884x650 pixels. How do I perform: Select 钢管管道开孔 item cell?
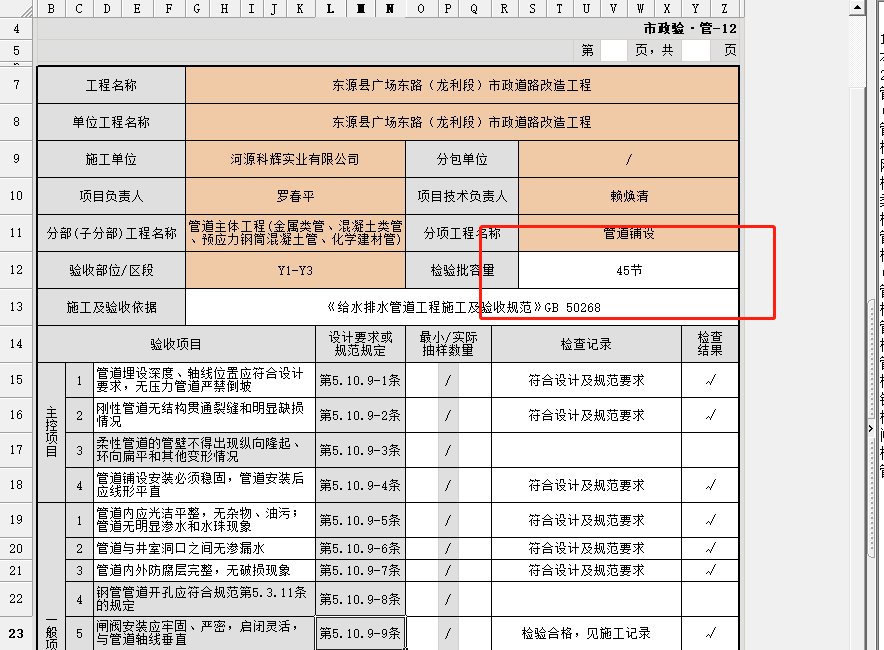pos(204,599)
